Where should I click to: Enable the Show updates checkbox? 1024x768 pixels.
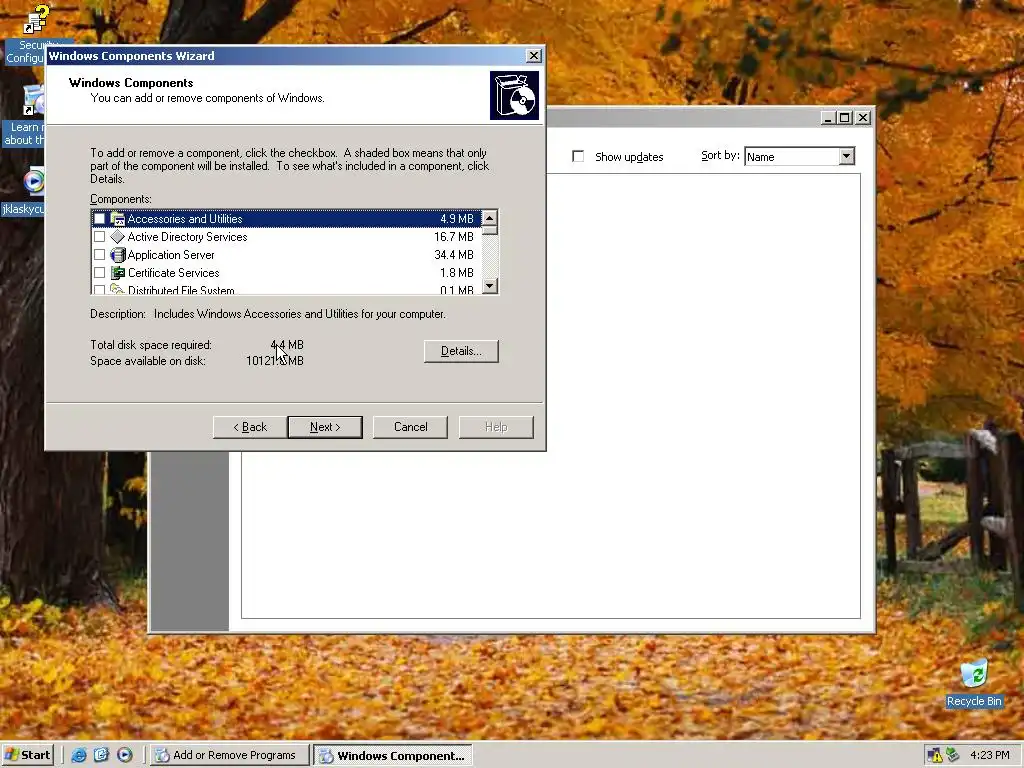point(578,156)
